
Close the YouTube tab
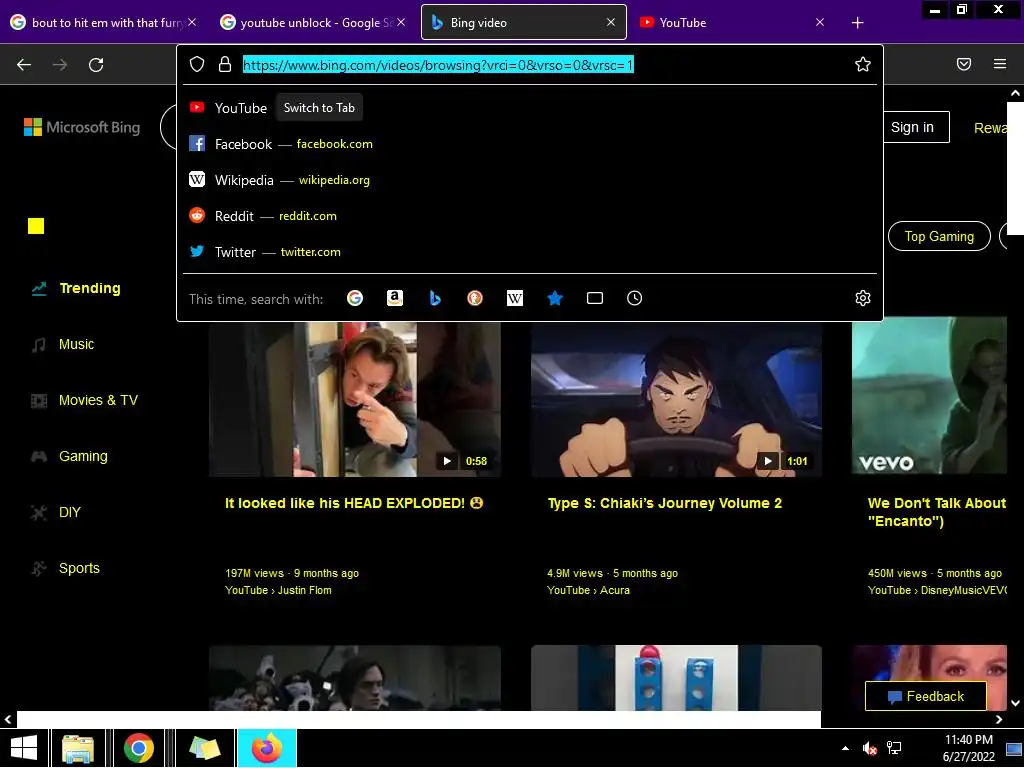tap(820, 22)
